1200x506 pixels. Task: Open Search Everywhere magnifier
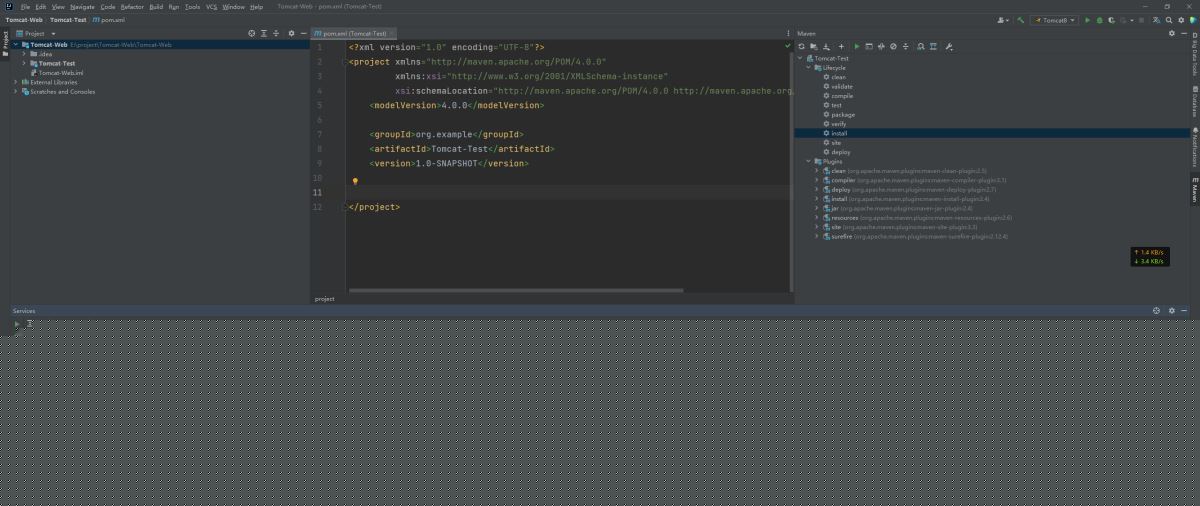(1168, 20)
